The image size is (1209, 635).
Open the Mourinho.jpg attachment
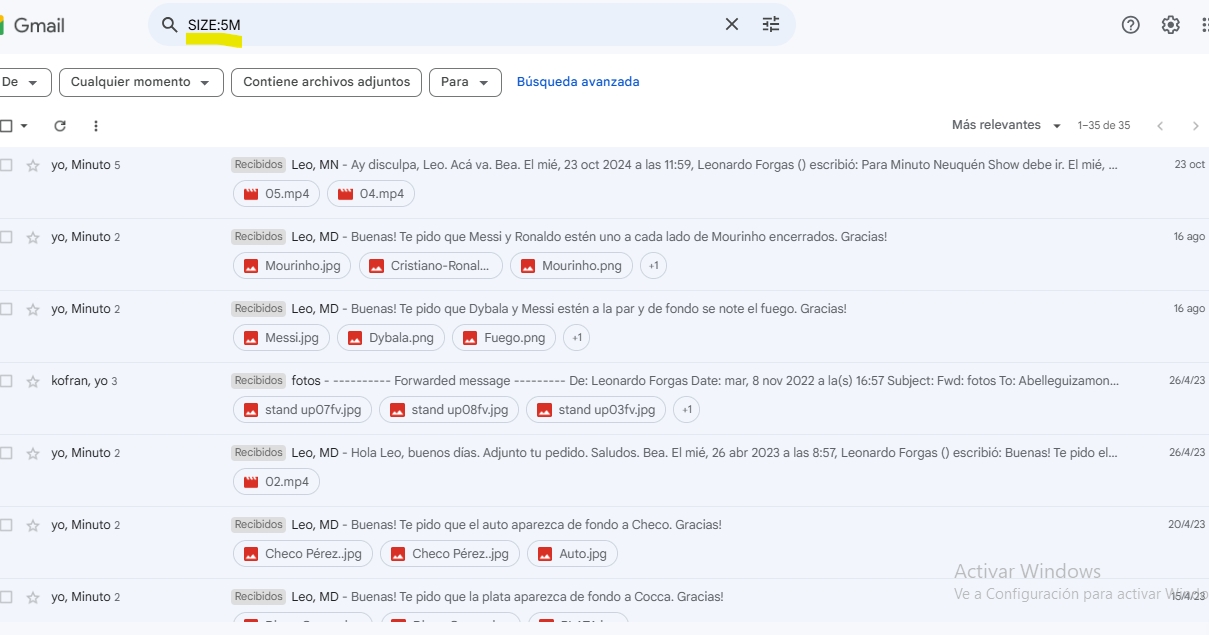(292, 266)
